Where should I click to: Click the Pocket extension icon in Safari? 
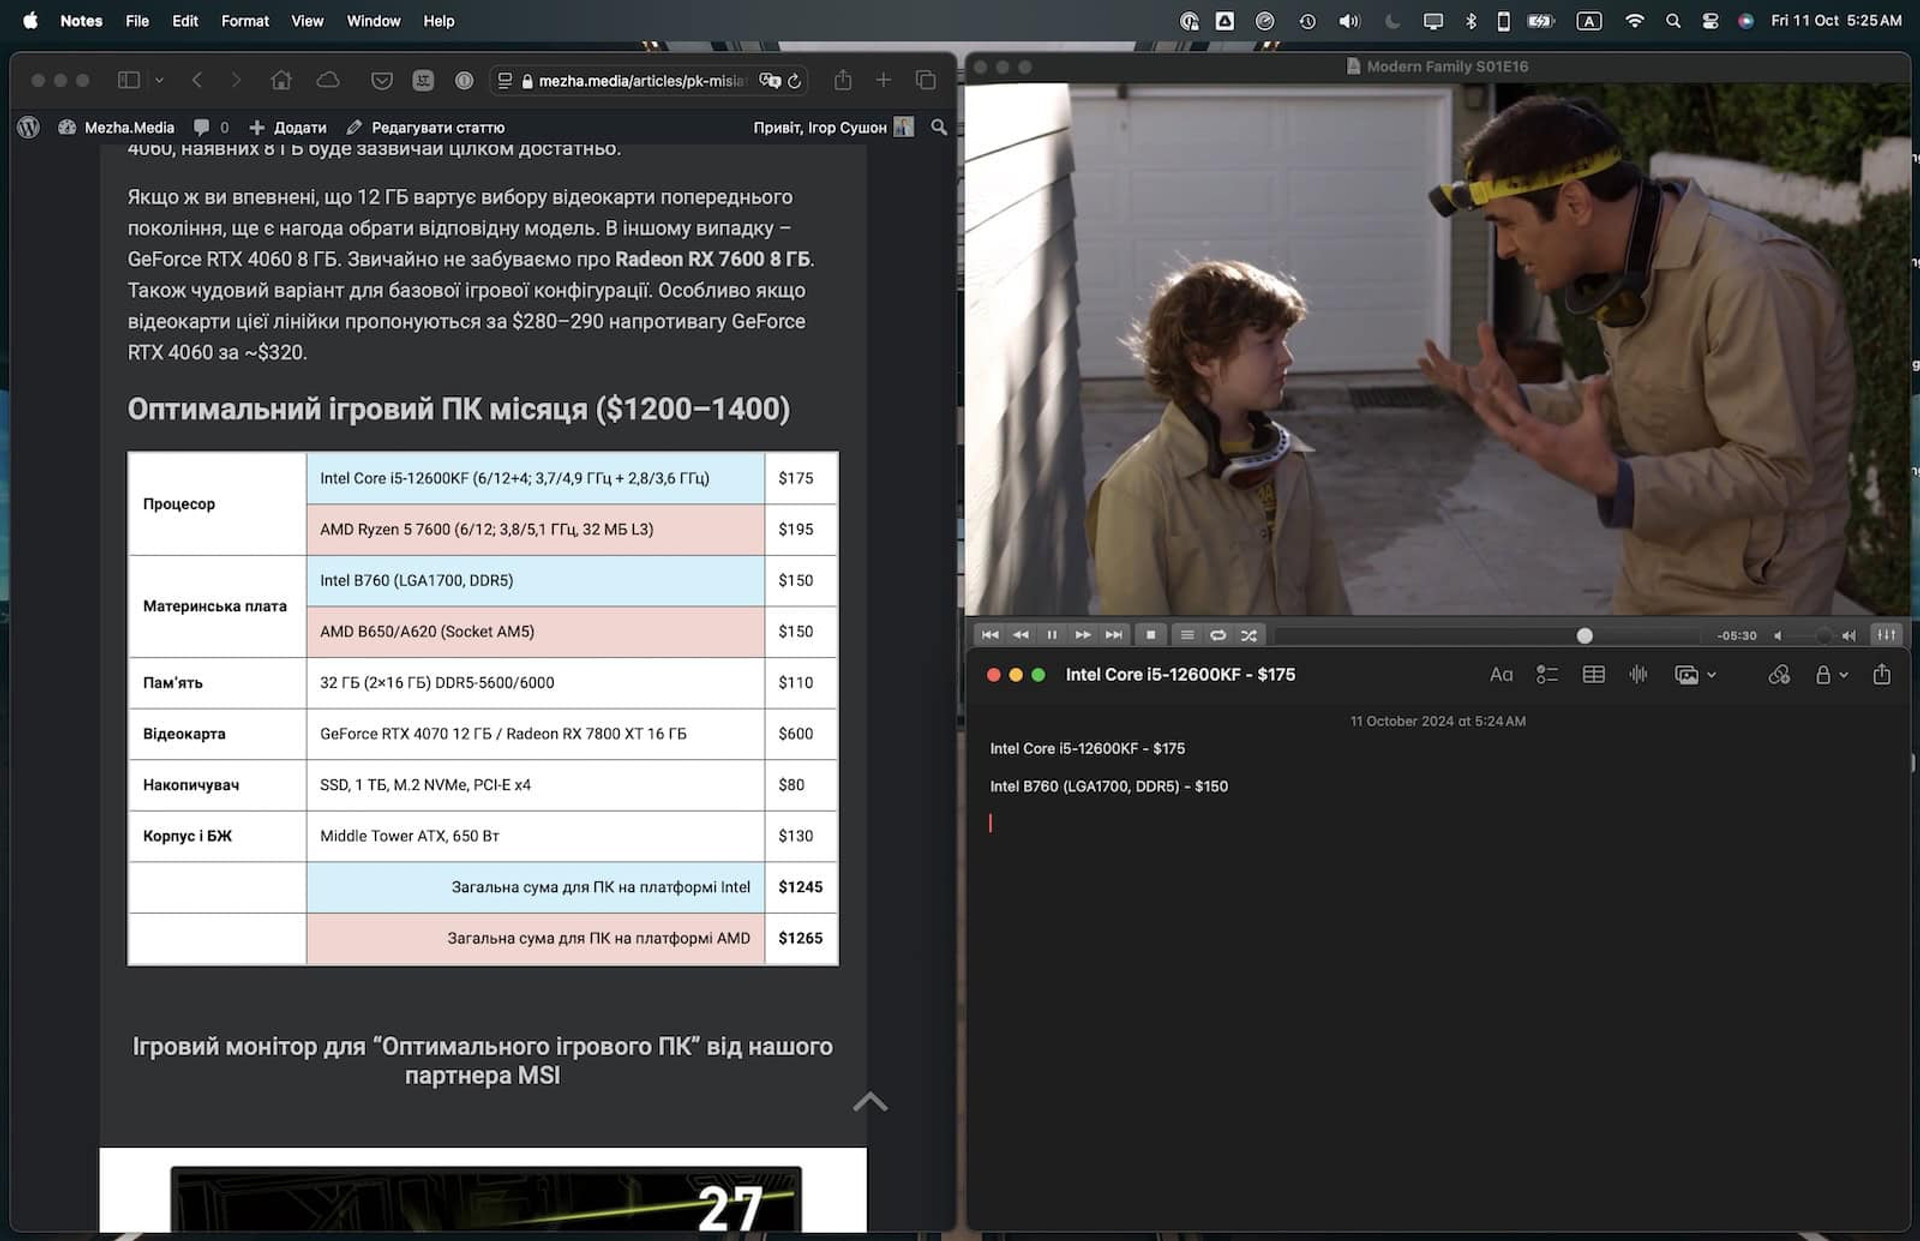pos(381,81)
